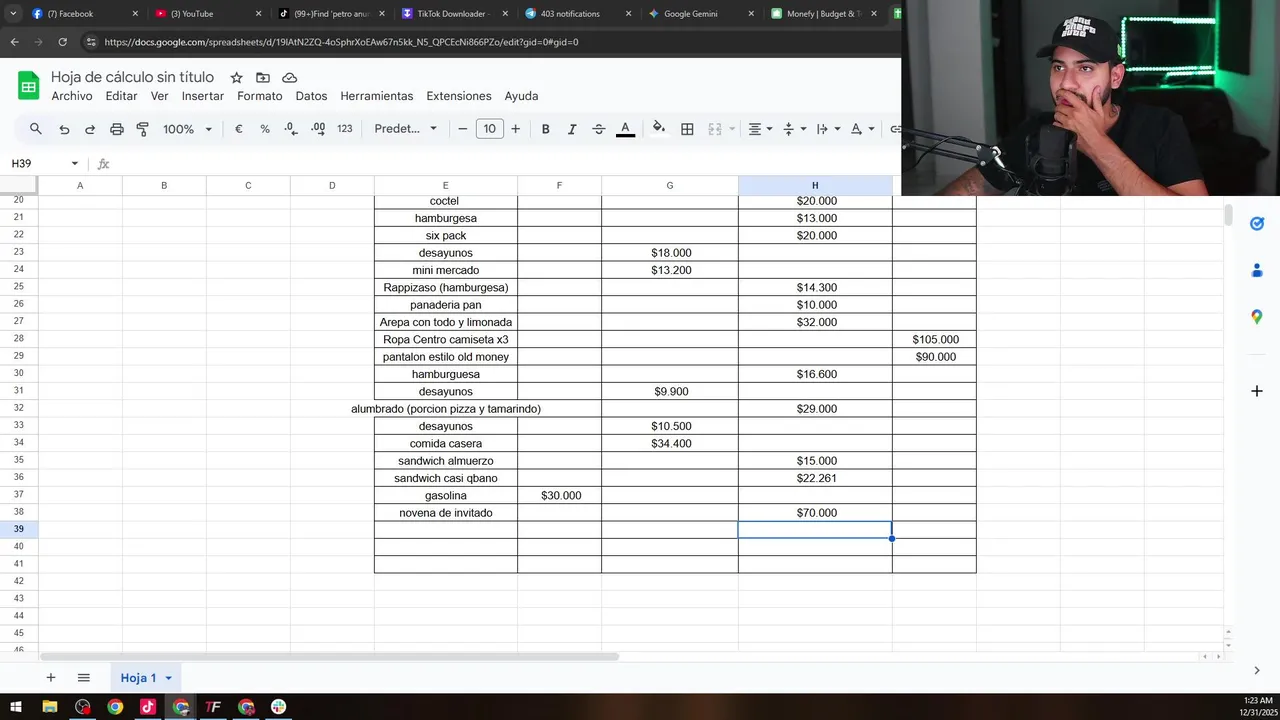Star the spreadsheet document
This screenshot has height=720, width=1280.
236,78
